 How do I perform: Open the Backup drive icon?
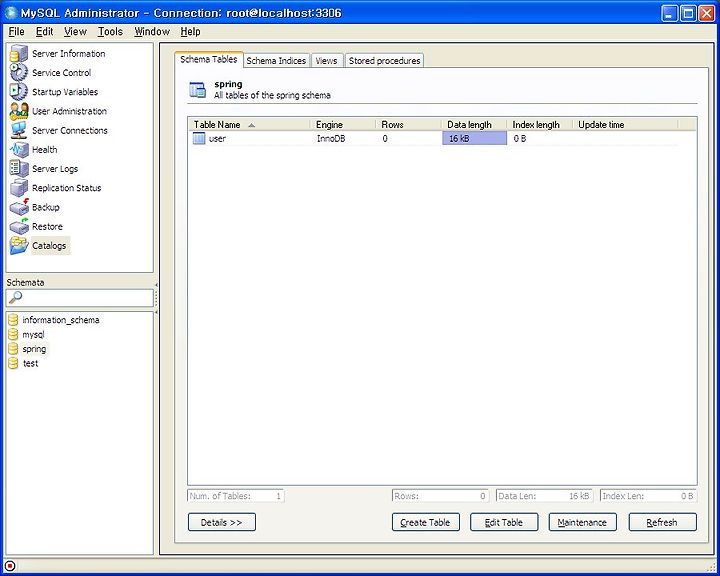click(19, 207)
